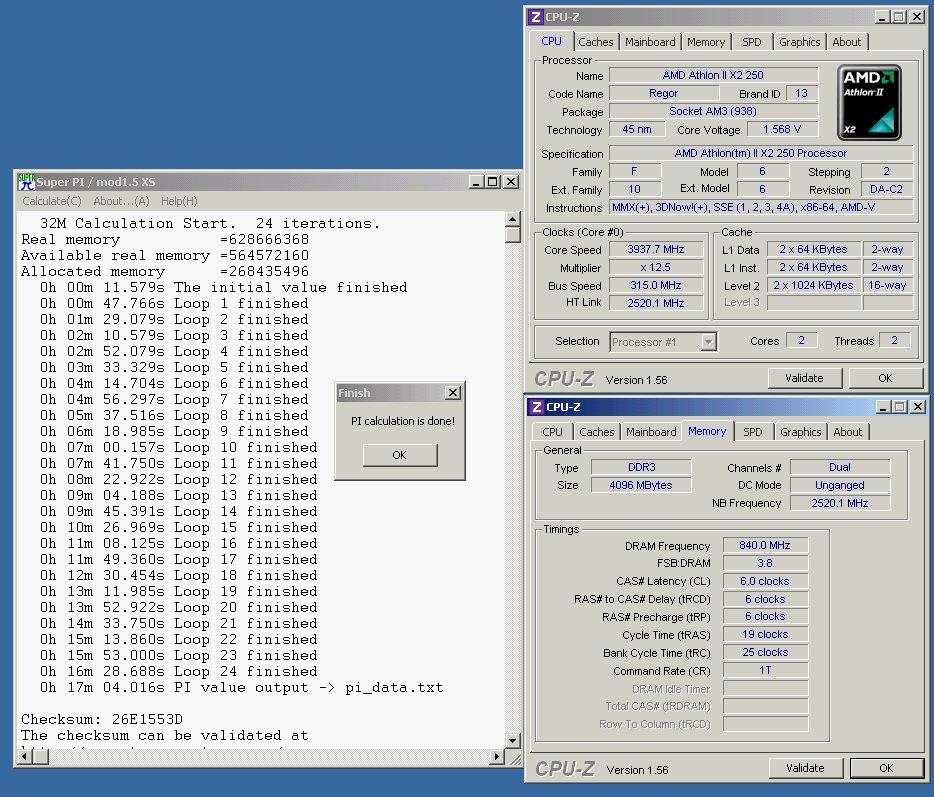Click the Checksum: 26E1553D line
The height and width of the screenshot is (797, 934).
point(102,719)
